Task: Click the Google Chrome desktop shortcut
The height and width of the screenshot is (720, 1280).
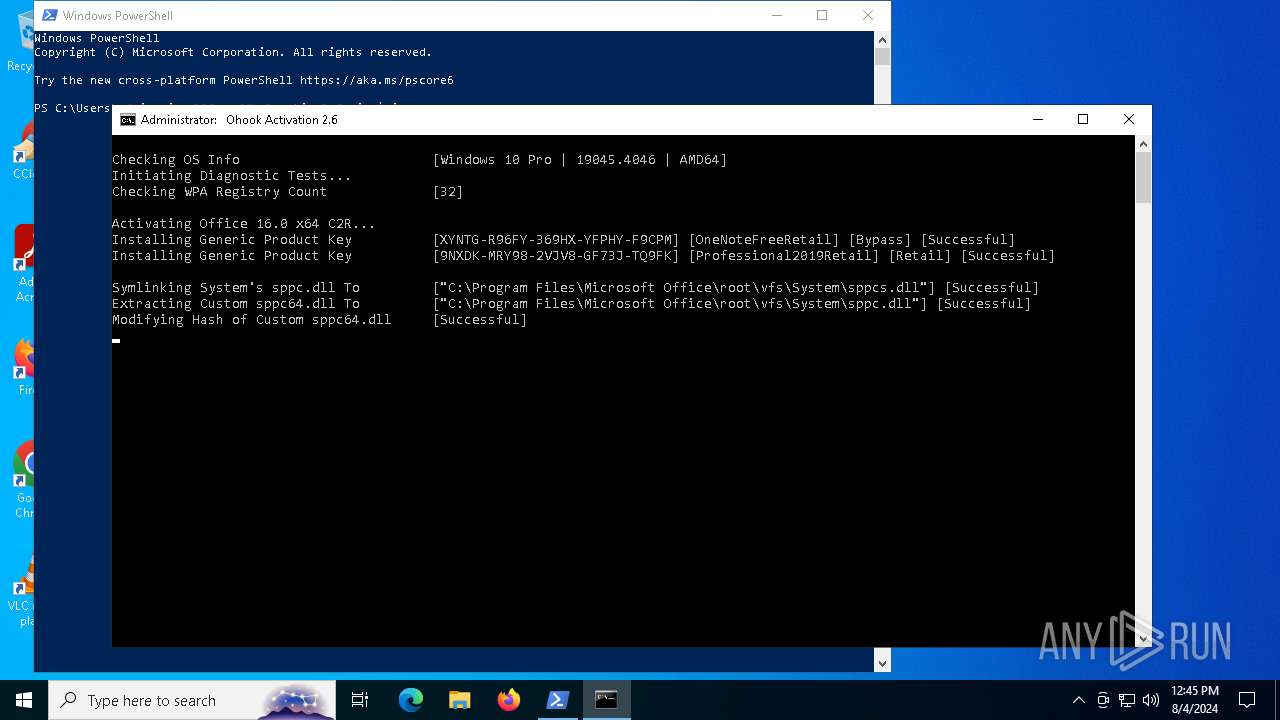Action: [24, 480]
